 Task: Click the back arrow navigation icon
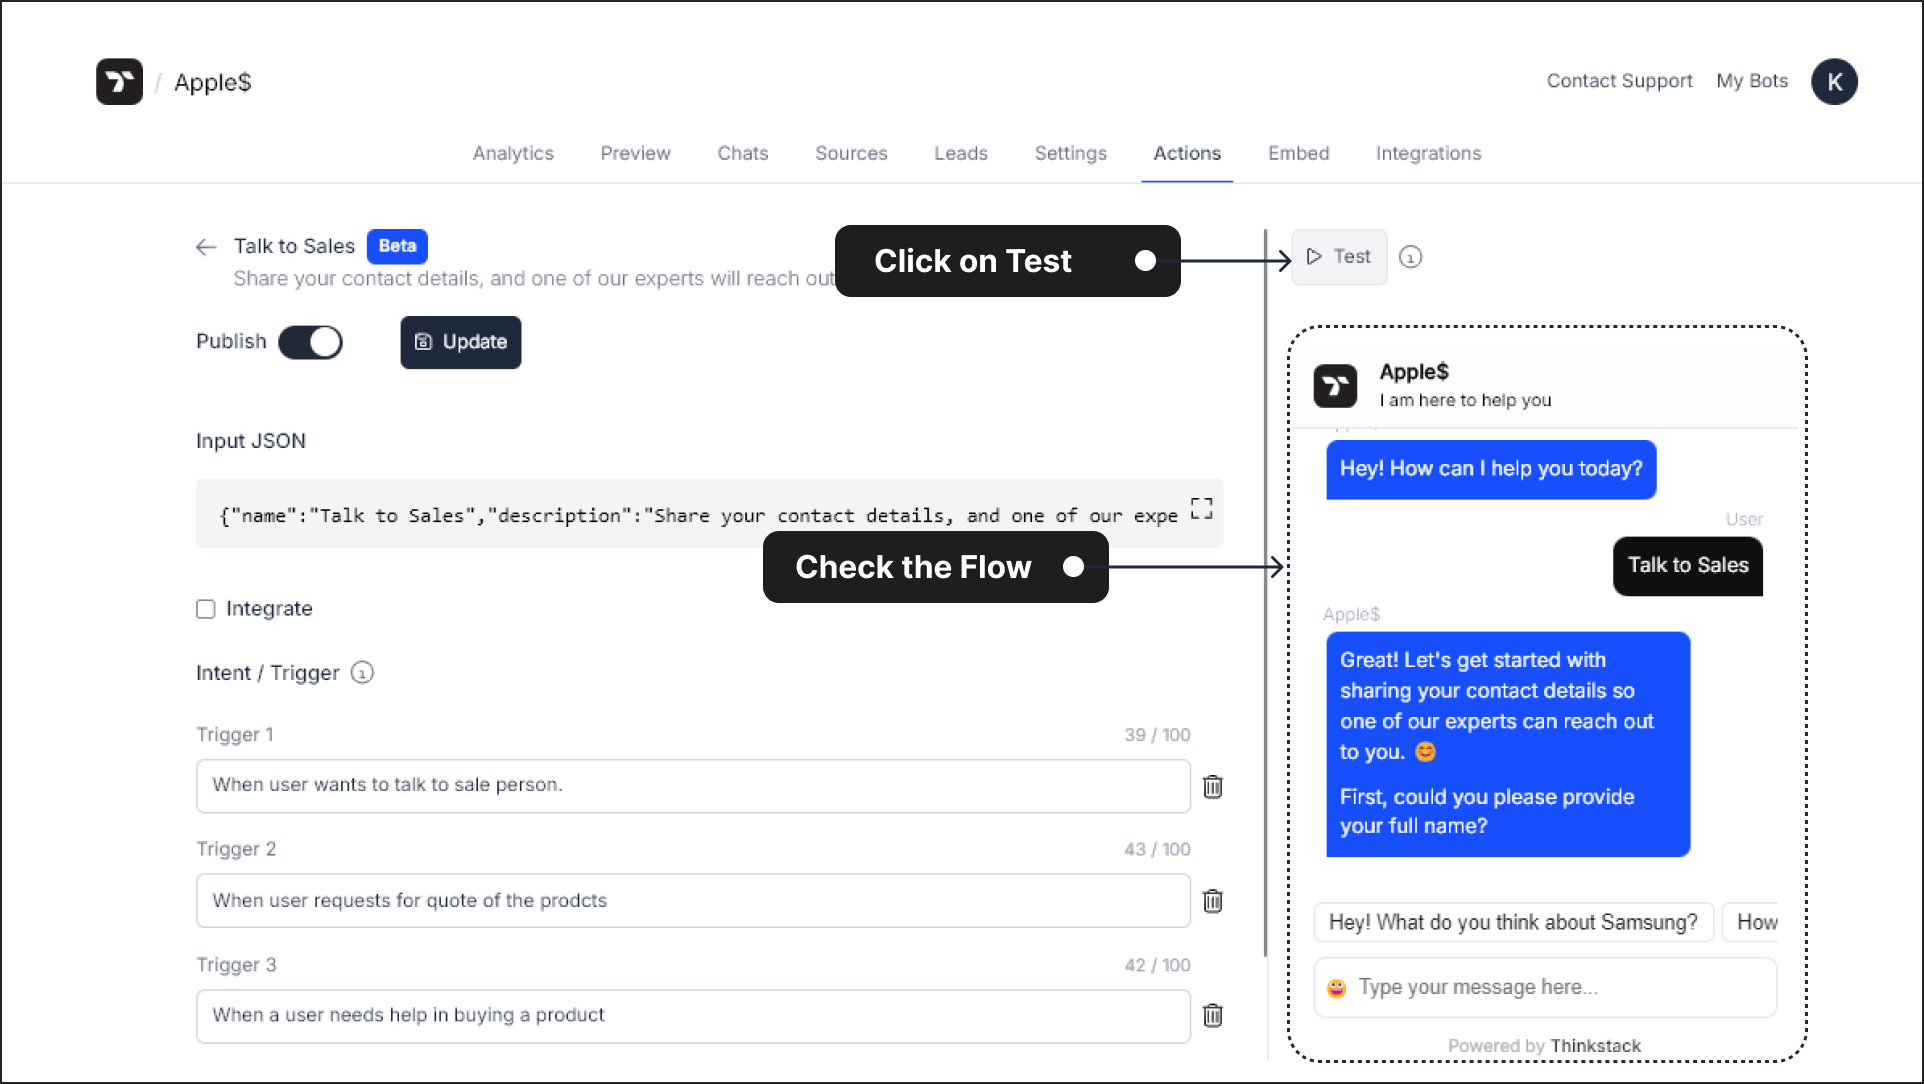pyautogui.click(x=206, y=246)
